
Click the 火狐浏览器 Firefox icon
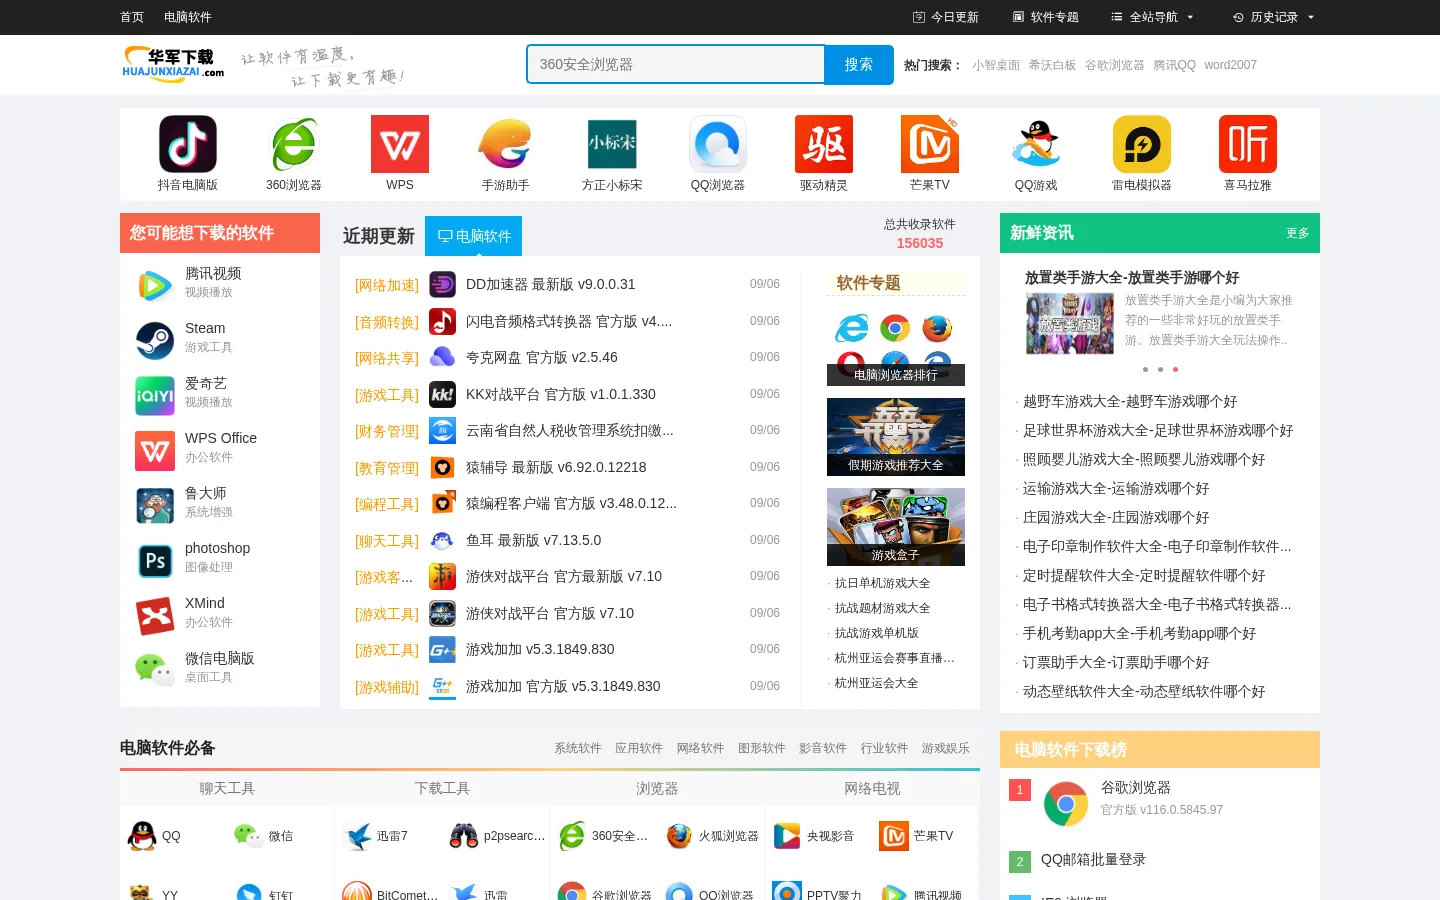click(679, 836)
